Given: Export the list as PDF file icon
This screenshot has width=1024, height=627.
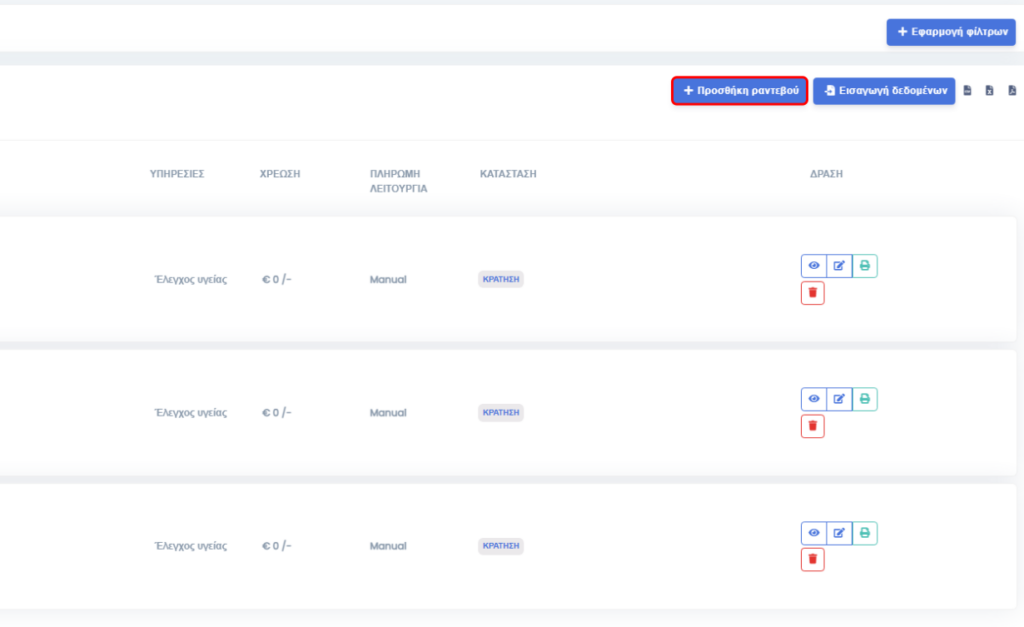Looking at the screenshot, I should coord(1012,91).
